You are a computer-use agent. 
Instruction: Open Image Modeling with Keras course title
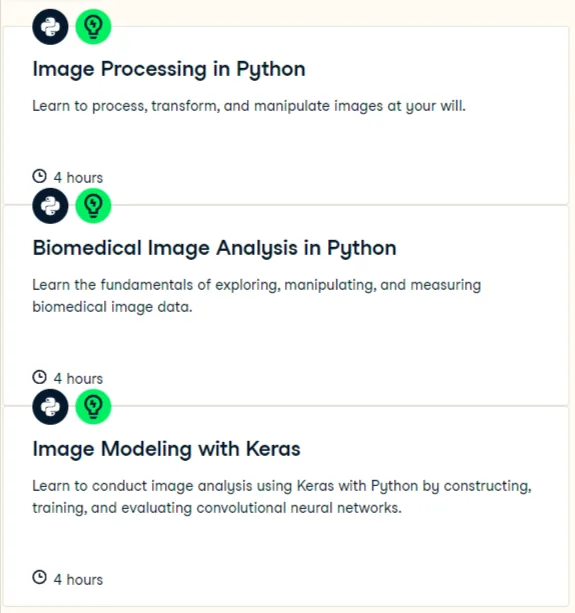pos(166,449)
